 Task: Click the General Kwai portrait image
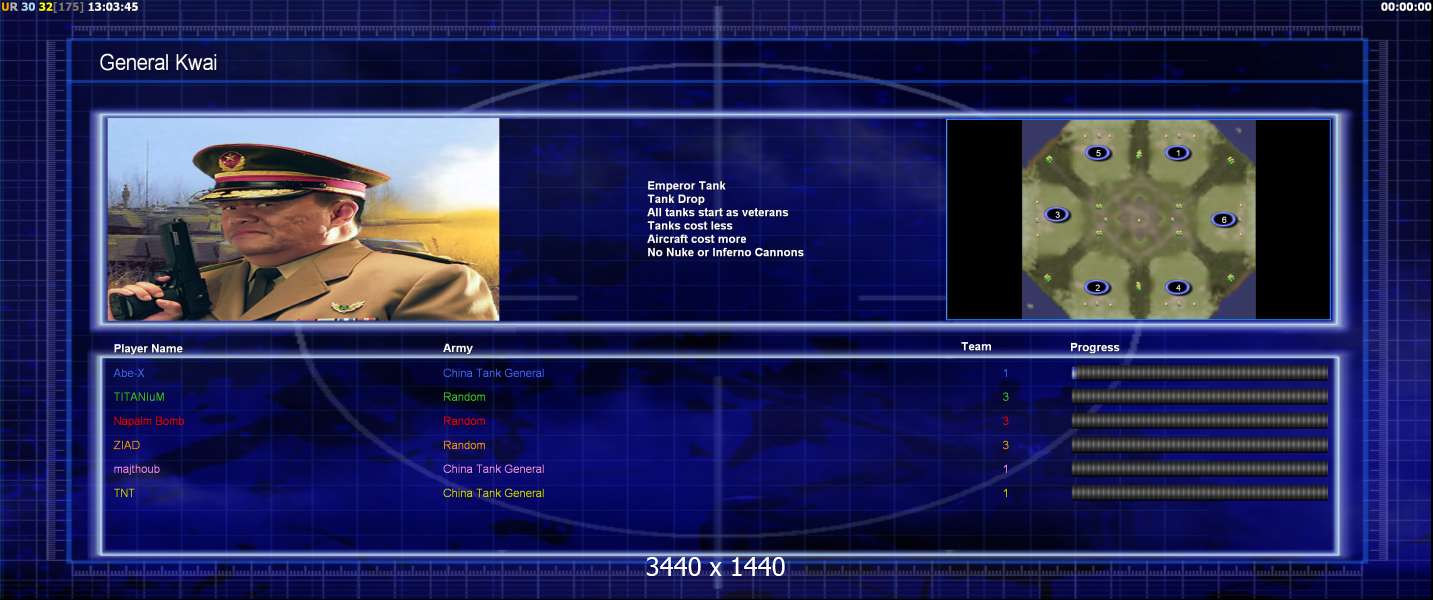303,219
